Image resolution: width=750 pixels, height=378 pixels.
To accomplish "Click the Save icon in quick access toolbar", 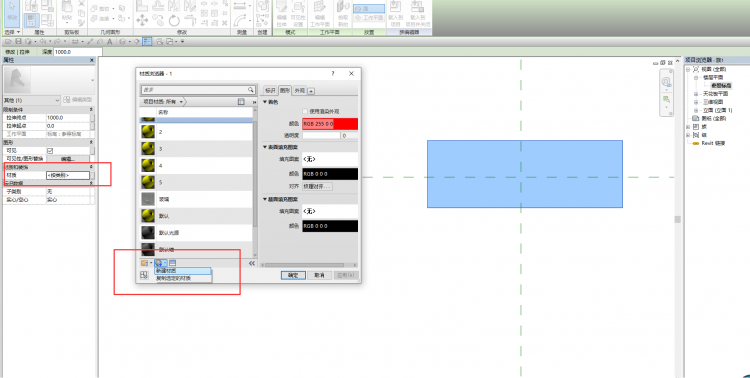I will 18,42.
